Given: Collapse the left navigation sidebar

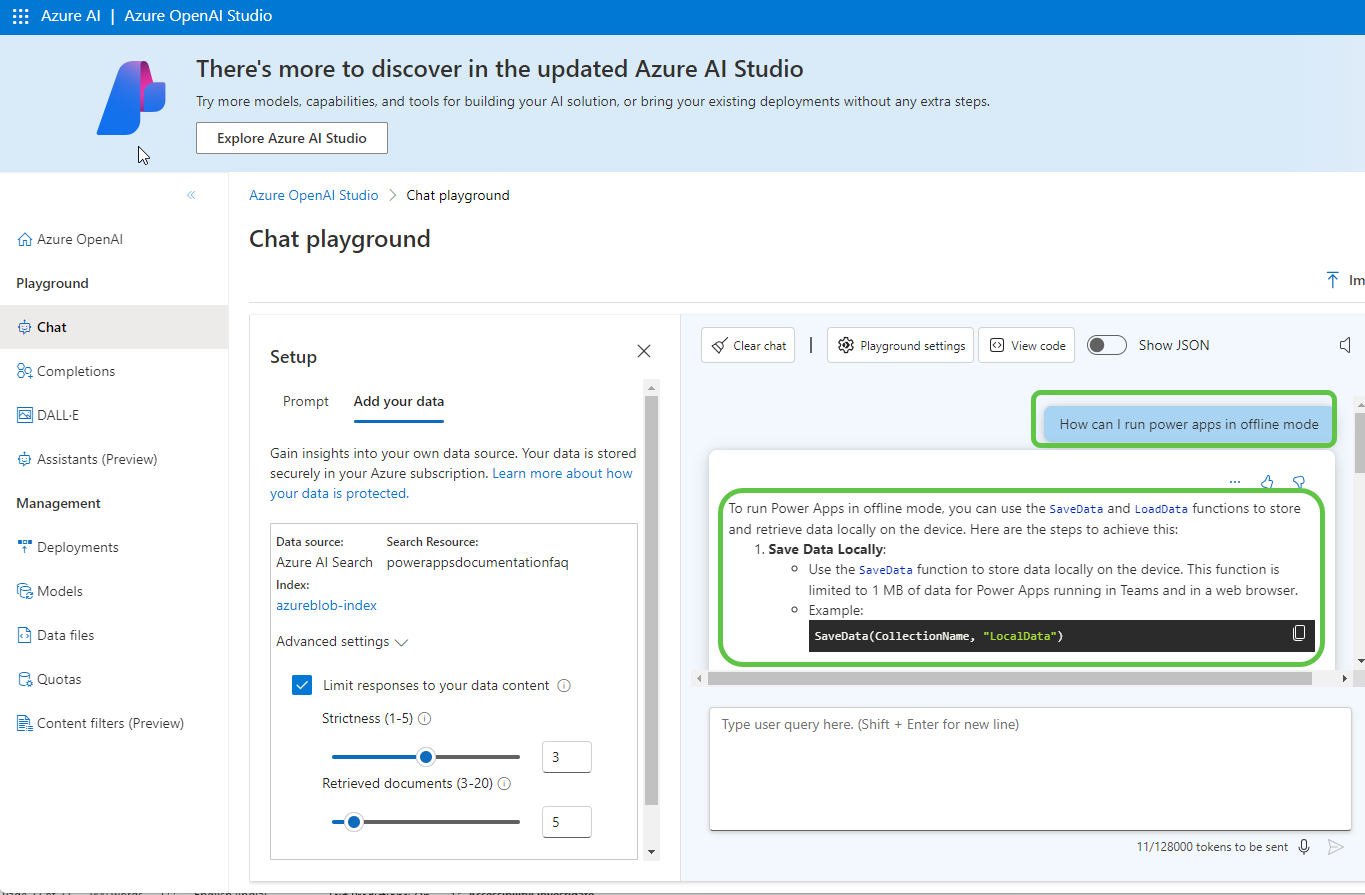Looking at the screenshot, I should click(191, 195).
